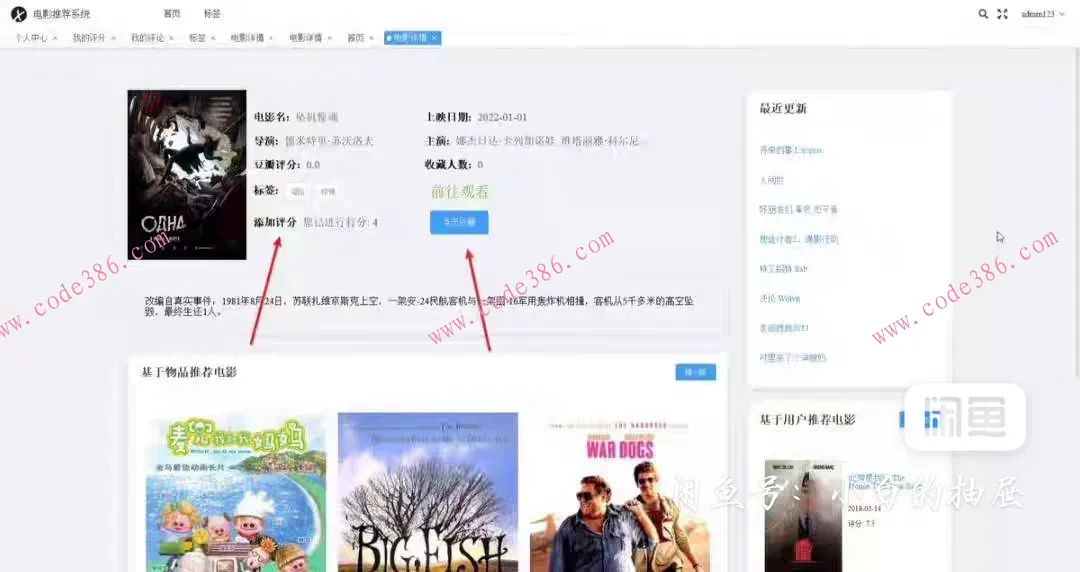The width and height of the screenshot is (1080, 572).
Task: Switch to the 个人中心 tab
Action: [31, 38]
